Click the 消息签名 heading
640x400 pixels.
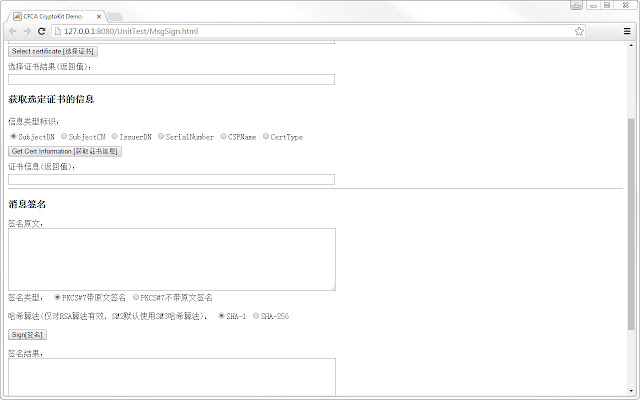coord(27,204)
